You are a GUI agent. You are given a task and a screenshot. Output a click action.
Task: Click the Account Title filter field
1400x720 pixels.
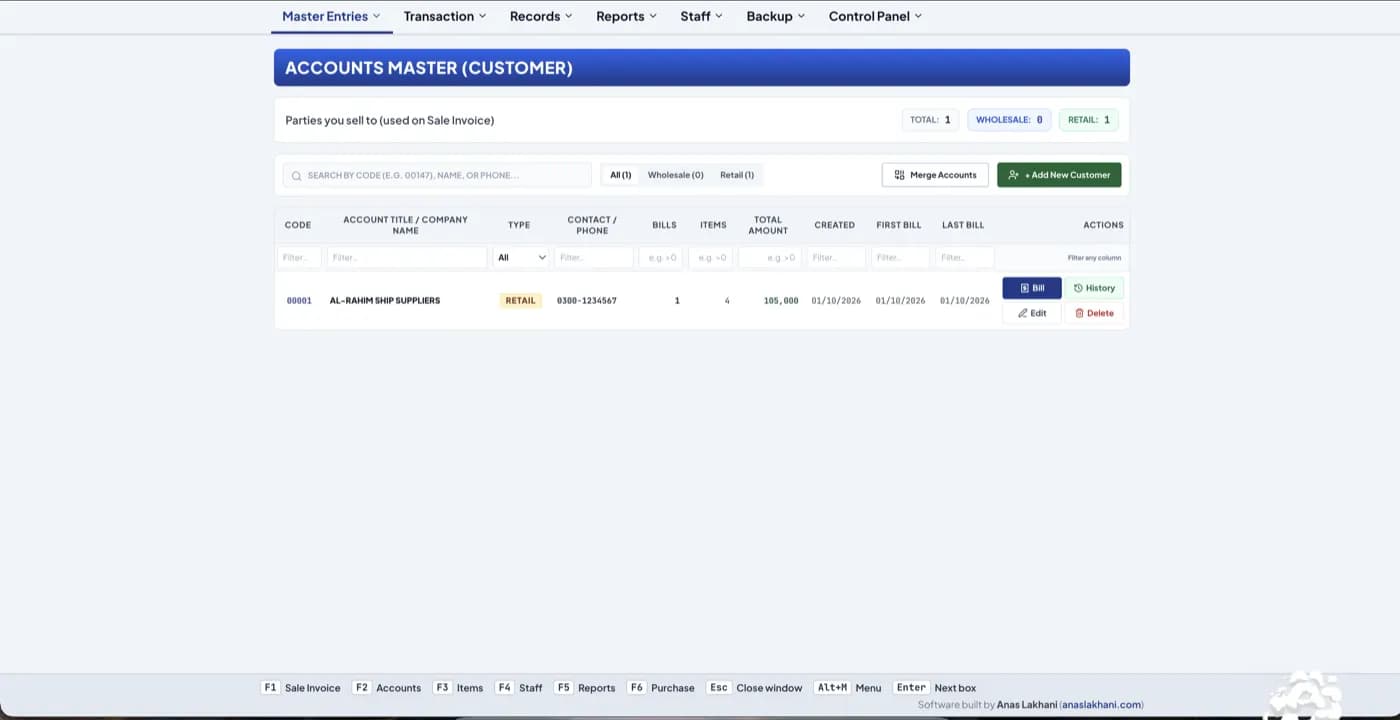[x=407, y=257]
